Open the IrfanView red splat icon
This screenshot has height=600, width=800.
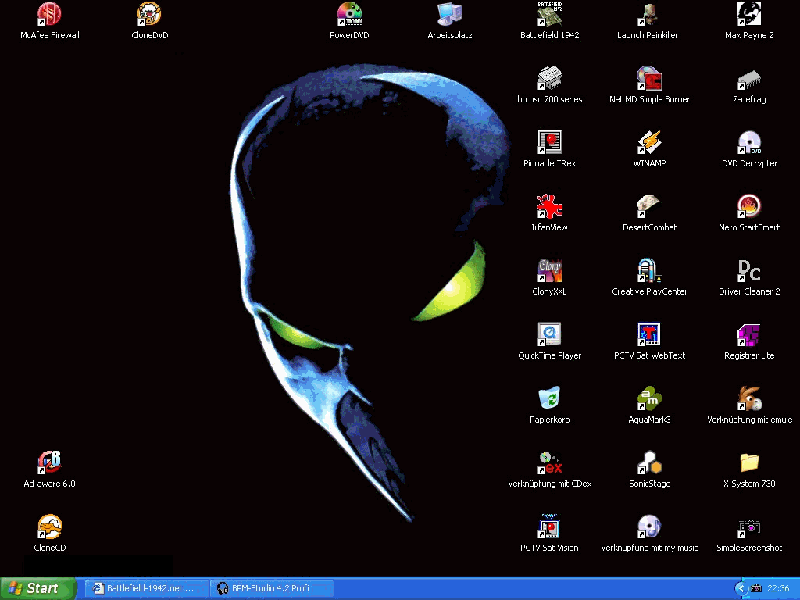tap(549, 207)
